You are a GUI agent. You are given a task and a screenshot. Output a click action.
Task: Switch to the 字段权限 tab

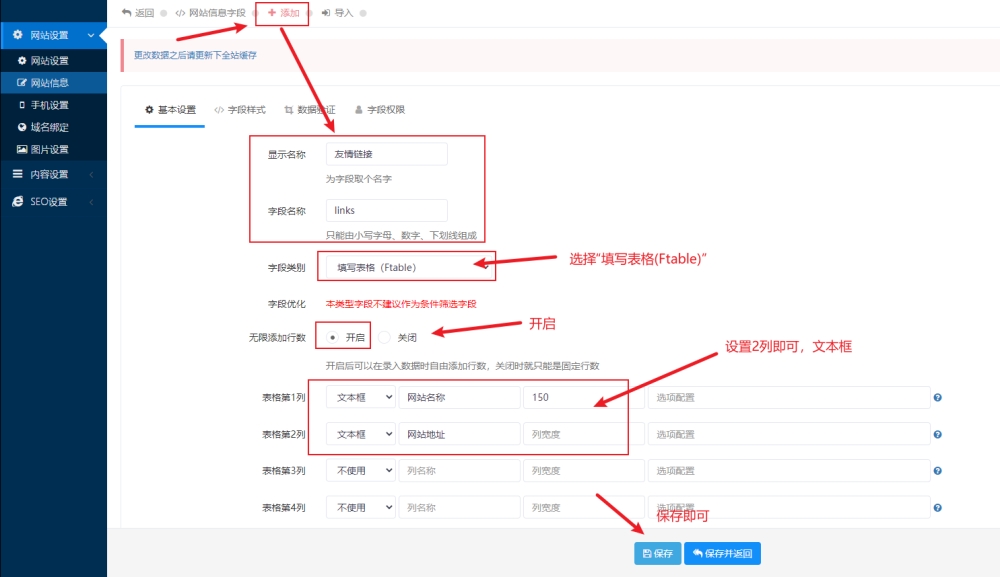pyautogui.click(x=380, y=110)
